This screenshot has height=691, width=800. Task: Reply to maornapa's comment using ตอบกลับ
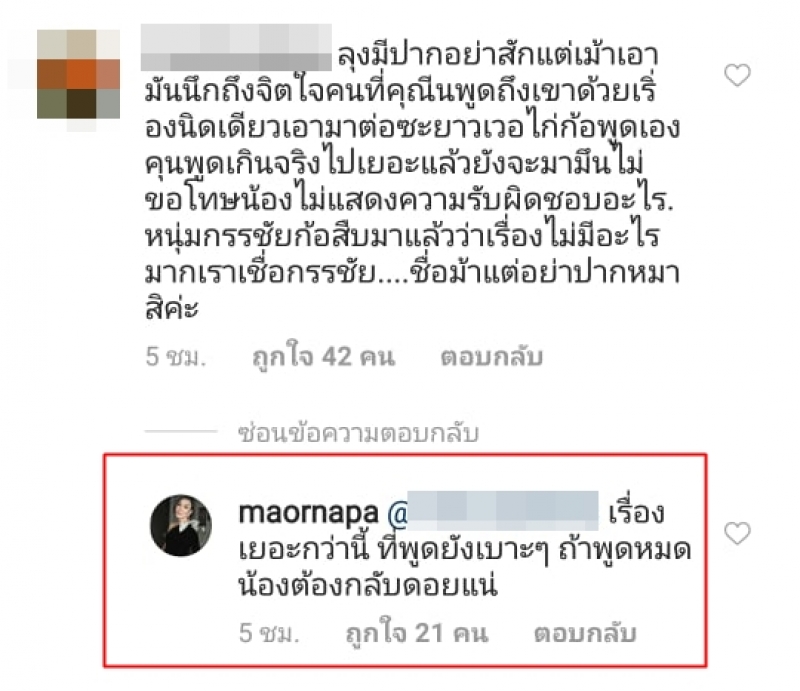(585, 633)
